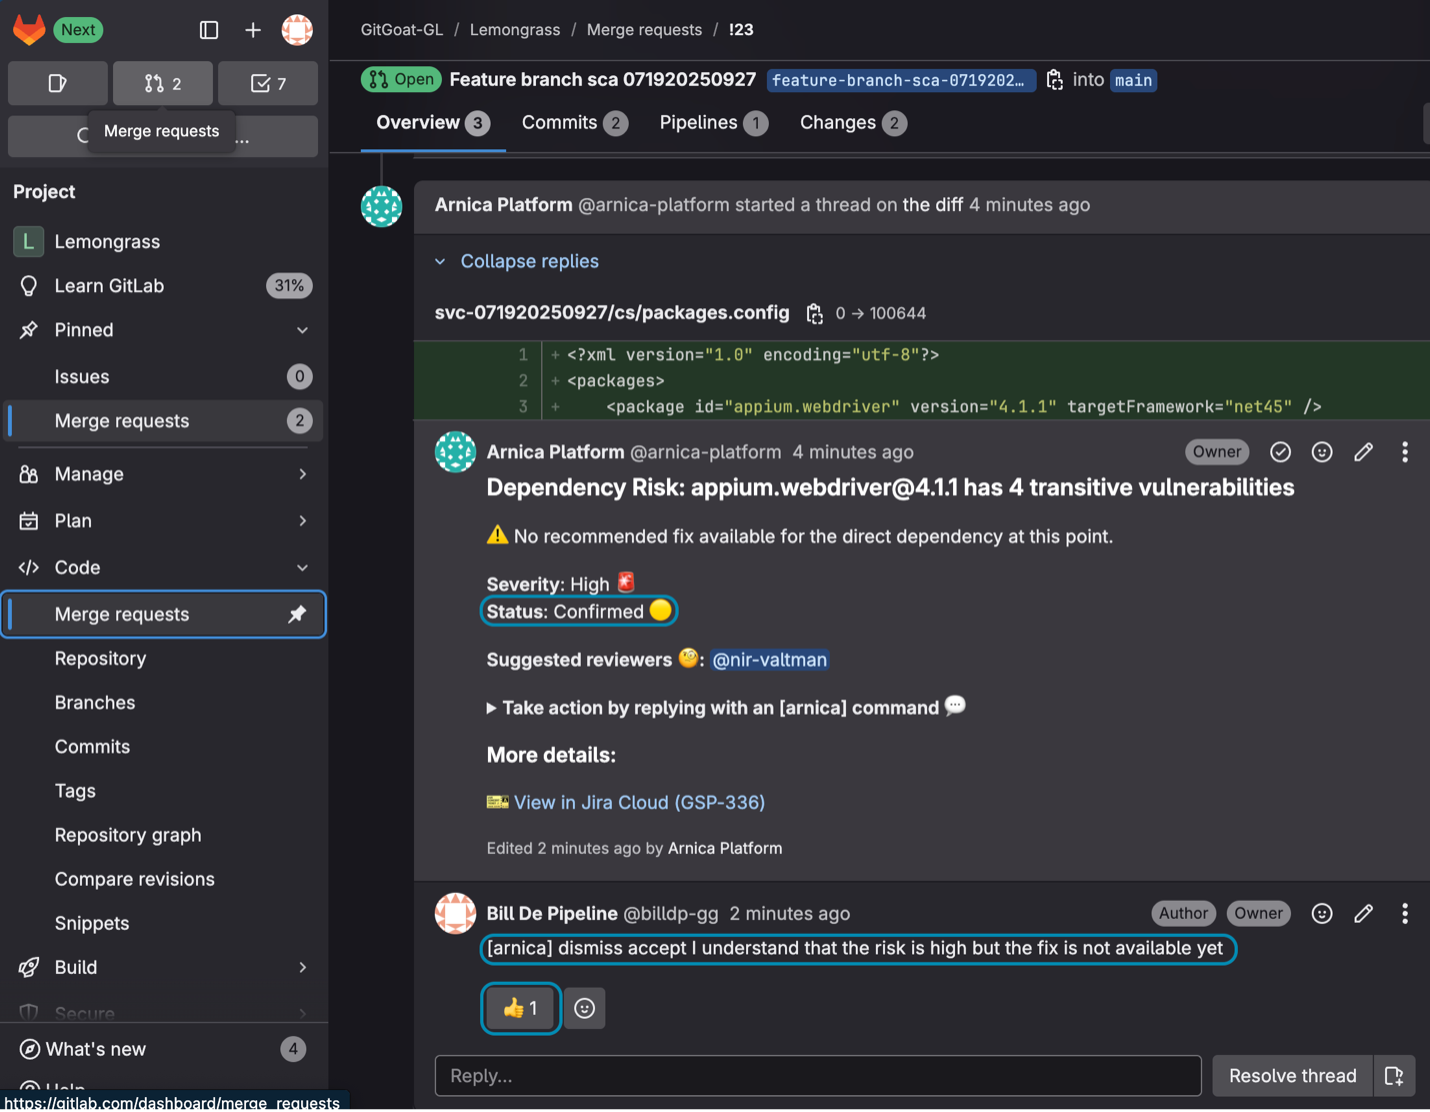Open Lemongrass project link
Screen dimensions: 1430x1112
(x=163, y=242)
